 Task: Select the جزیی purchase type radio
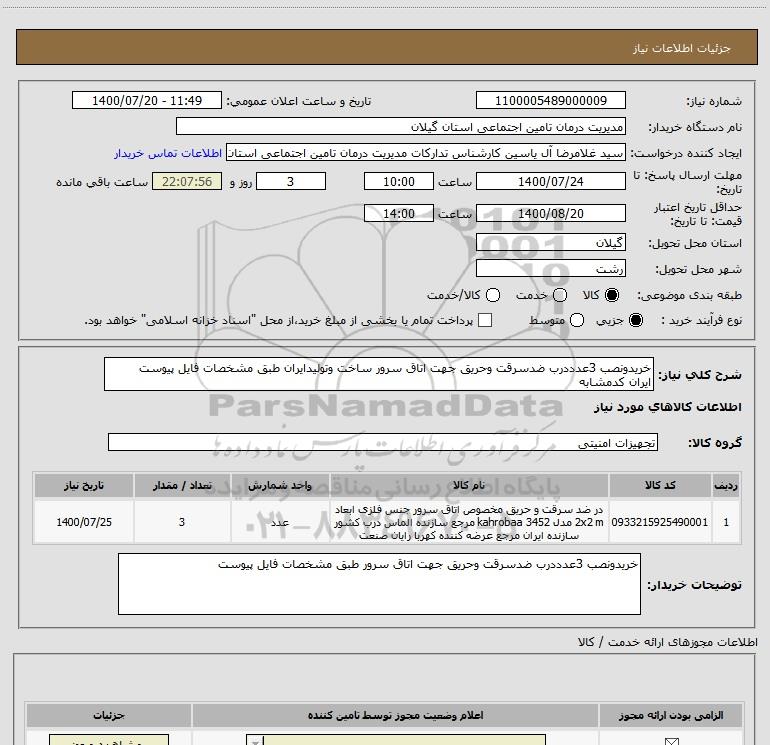tap(635, 320)
